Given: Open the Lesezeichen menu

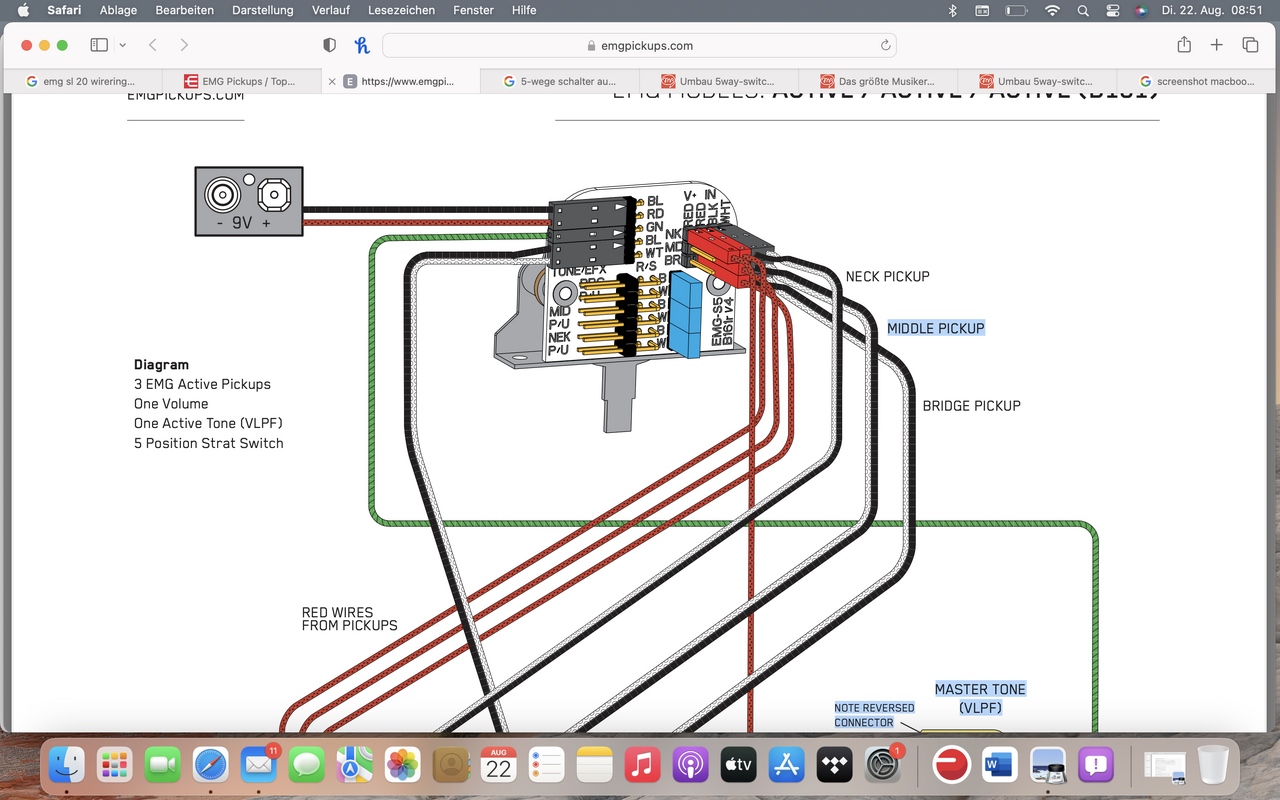Looking at the screenshot, I should click(x=401, y=10).
